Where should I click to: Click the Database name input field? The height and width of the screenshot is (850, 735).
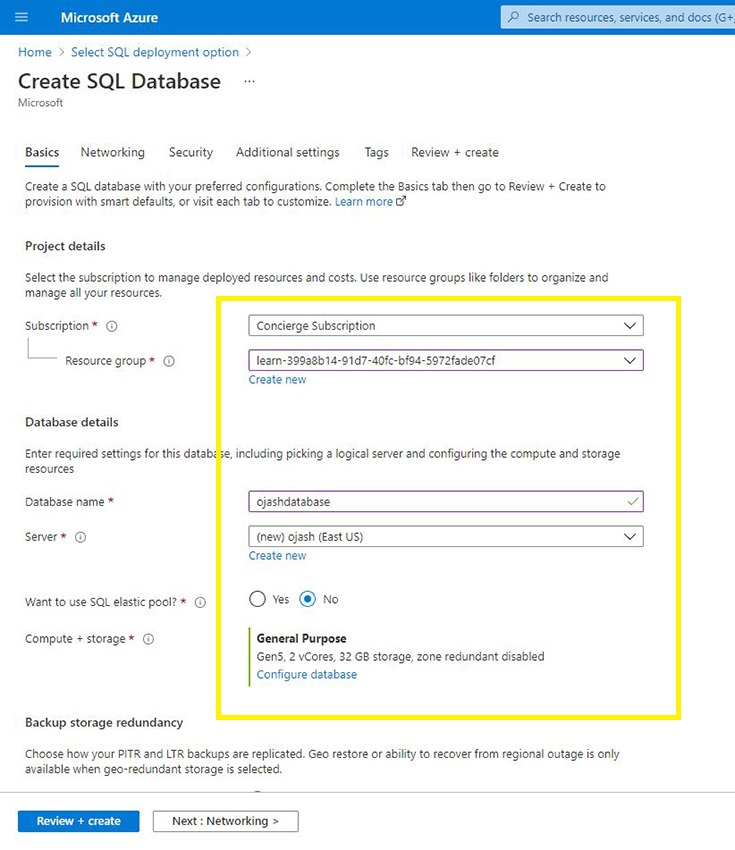coord(446,502)
